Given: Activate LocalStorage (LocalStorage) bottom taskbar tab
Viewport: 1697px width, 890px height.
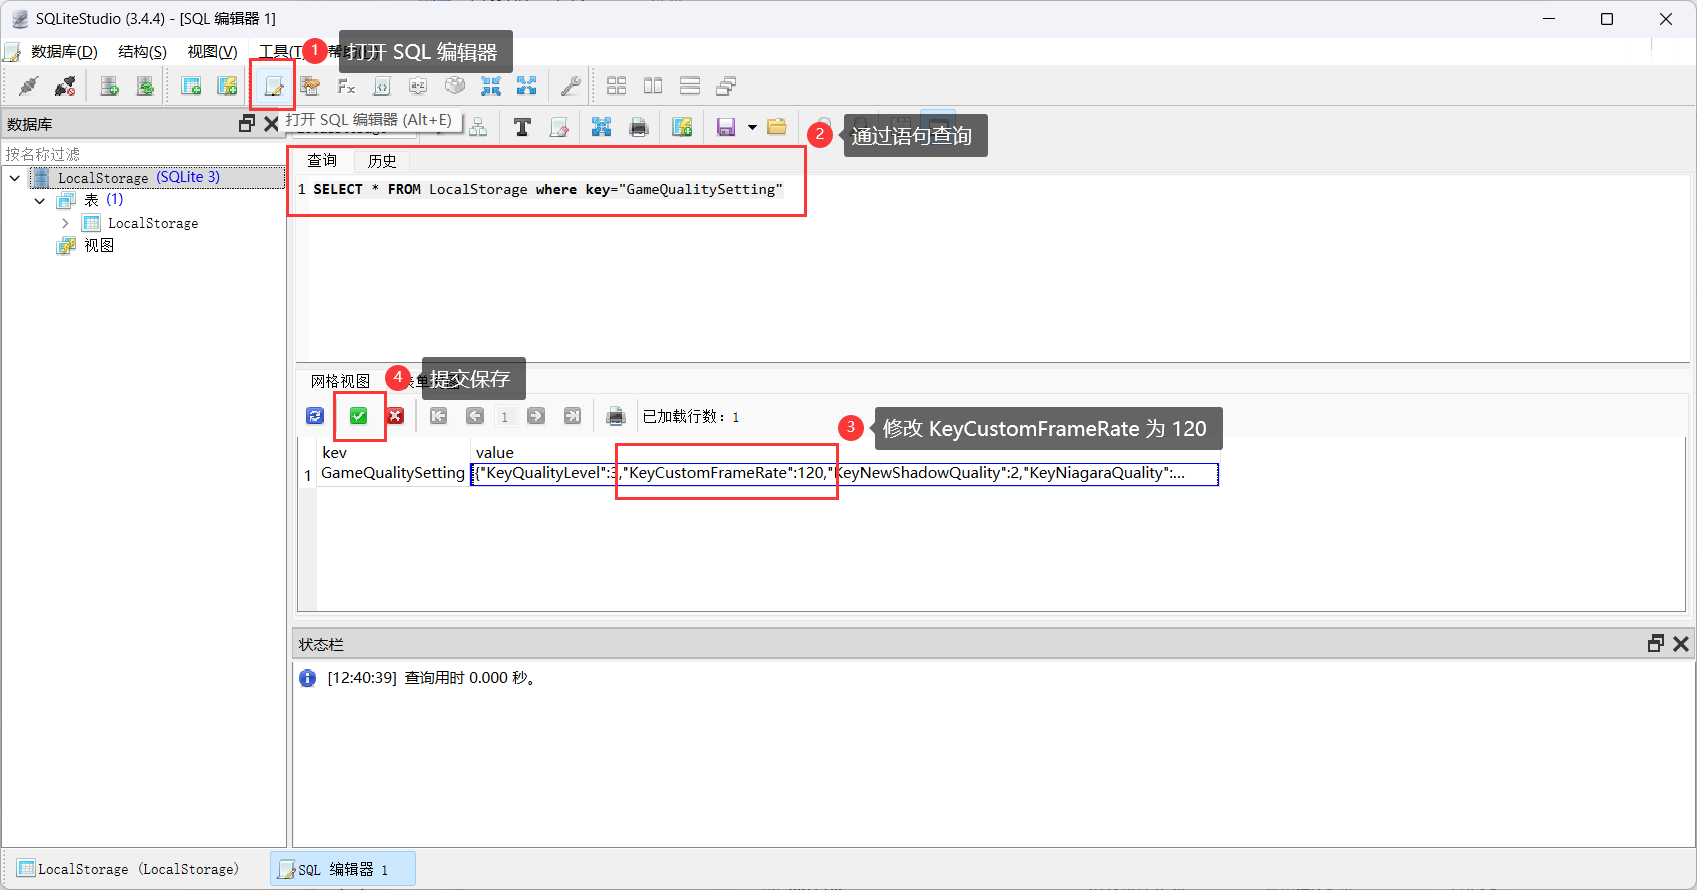Looking at the screenshot, I should coord(128,869).
